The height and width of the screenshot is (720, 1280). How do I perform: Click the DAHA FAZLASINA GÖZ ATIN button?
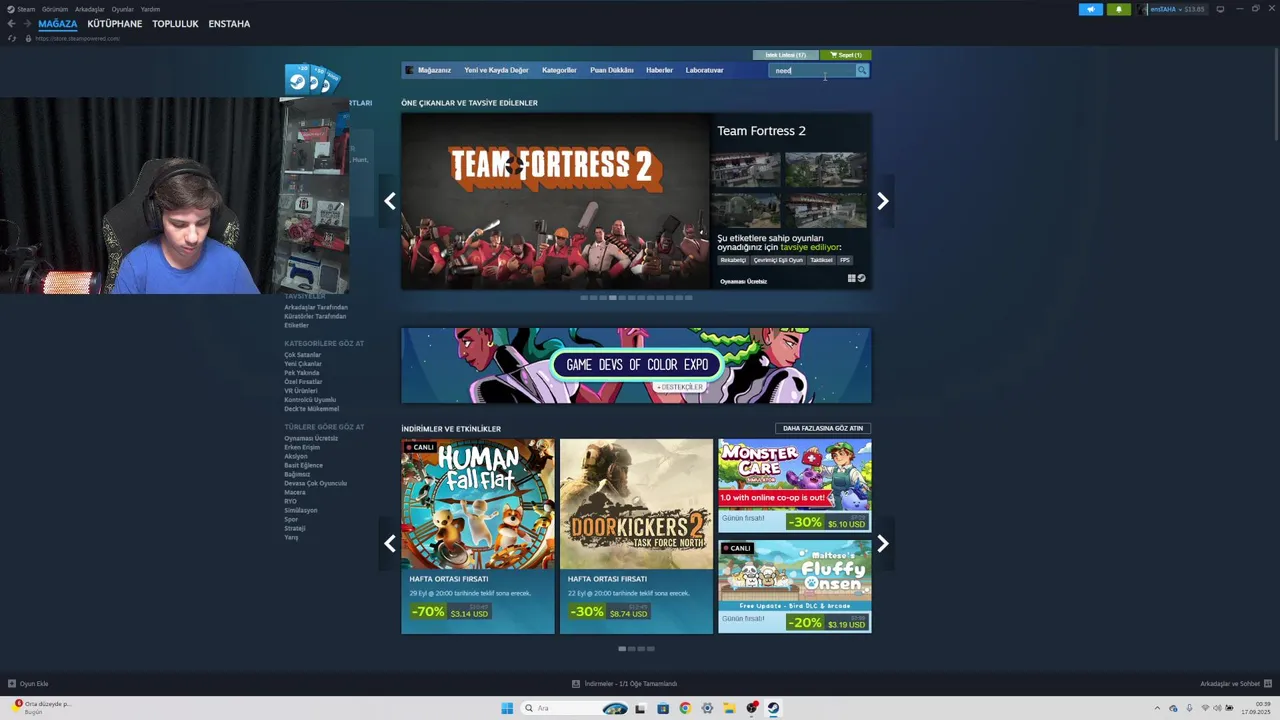pyautogui.click(x=823, y=428)
